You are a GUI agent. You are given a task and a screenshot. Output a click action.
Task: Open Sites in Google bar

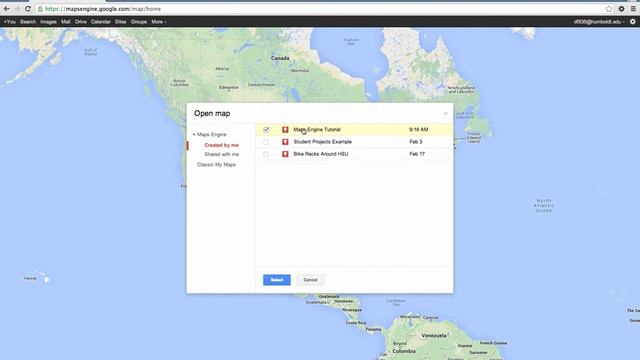[x=120, y=22]
